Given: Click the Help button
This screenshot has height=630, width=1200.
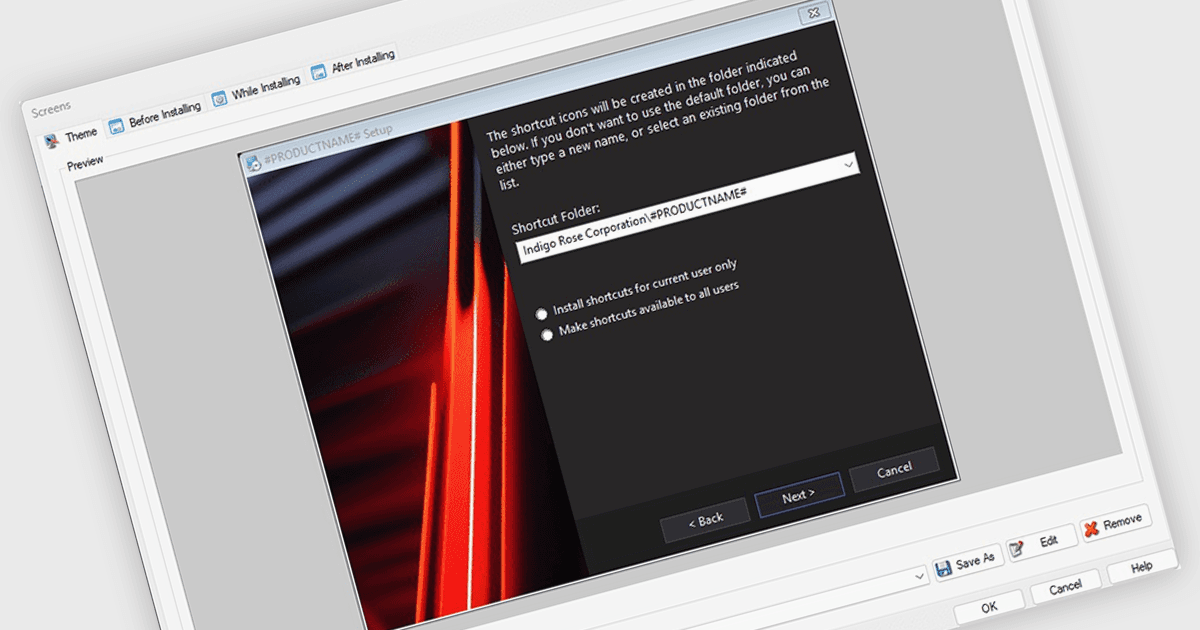Looking at the screenshot, I should coord(1141,566).
